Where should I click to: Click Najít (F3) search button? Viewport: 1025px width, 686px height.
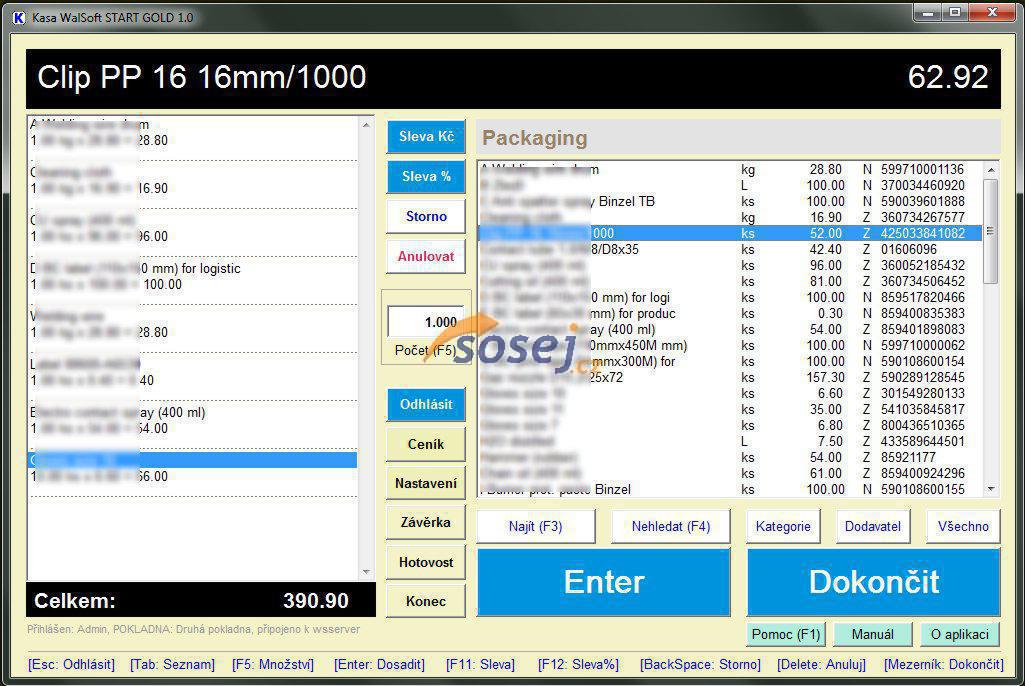pyautogui.click(x=536, y=526)
